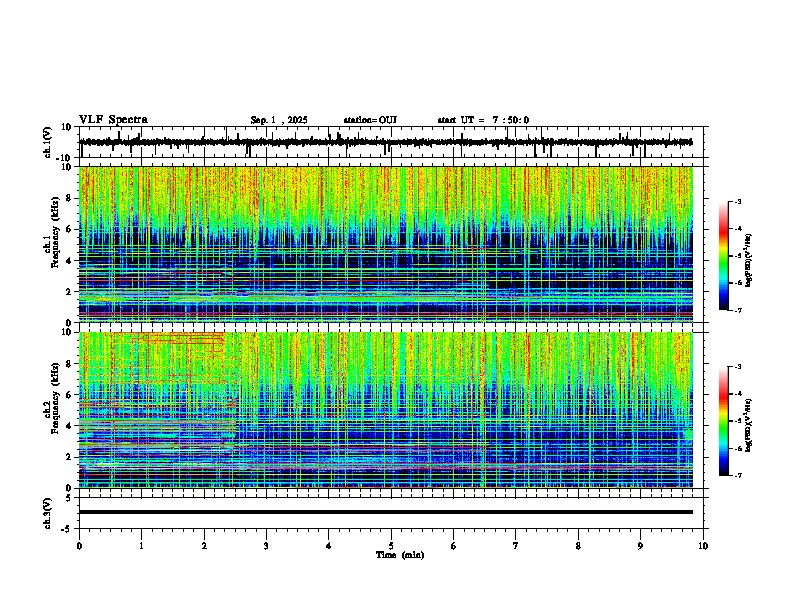Click the '1' tick on the Time axis
The height and width of the screenshot is (612, 792).
click(x=141, y=546)
